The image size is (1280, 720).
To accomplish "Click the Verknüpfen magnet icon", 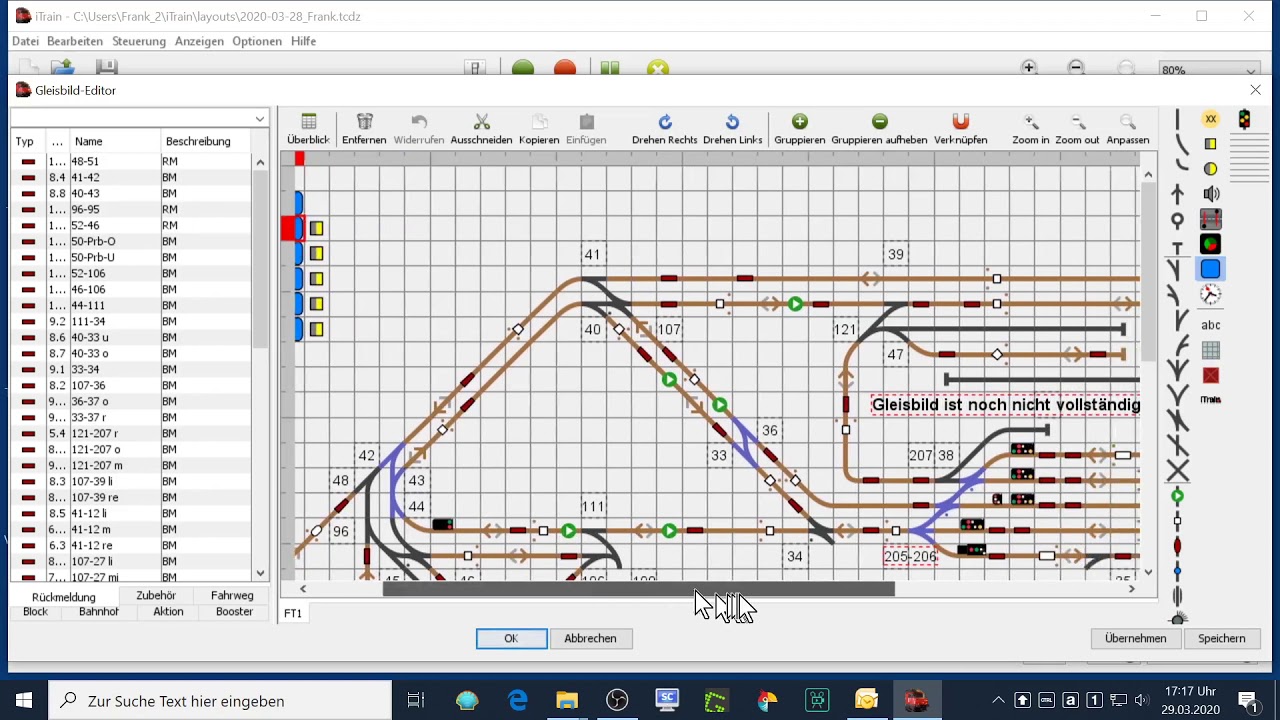I will click(x=961, y=122).
